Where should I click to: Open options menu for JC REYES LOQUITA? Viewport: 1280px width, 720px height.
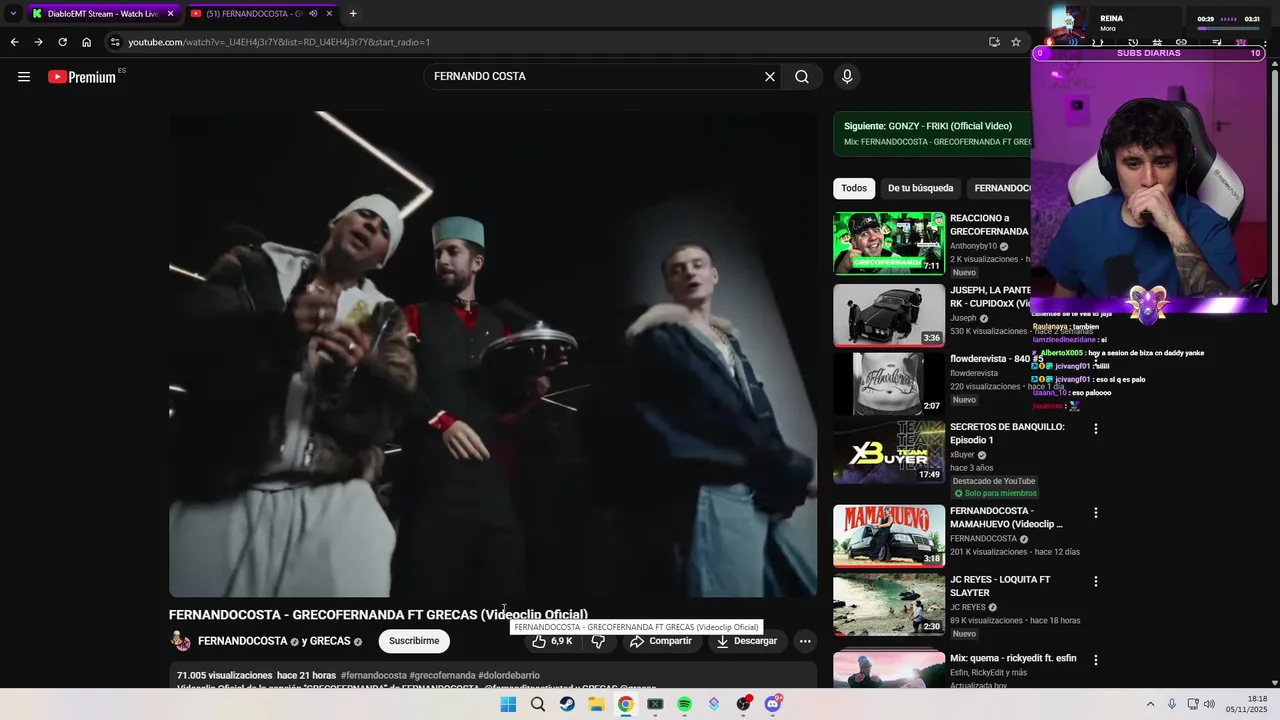point(1096,581)
